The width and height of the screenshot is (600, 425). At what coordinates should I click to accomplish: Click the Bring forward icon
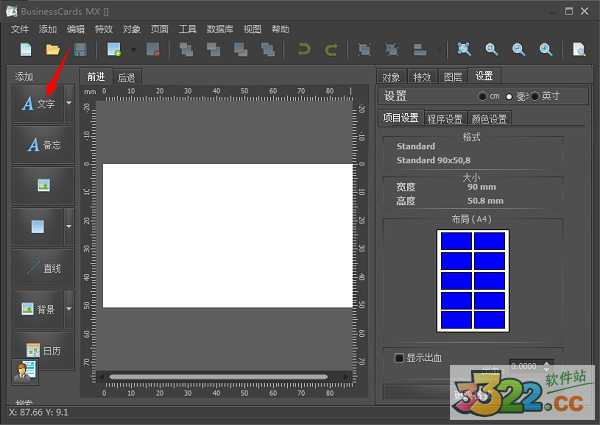click(x=214, y=50)
